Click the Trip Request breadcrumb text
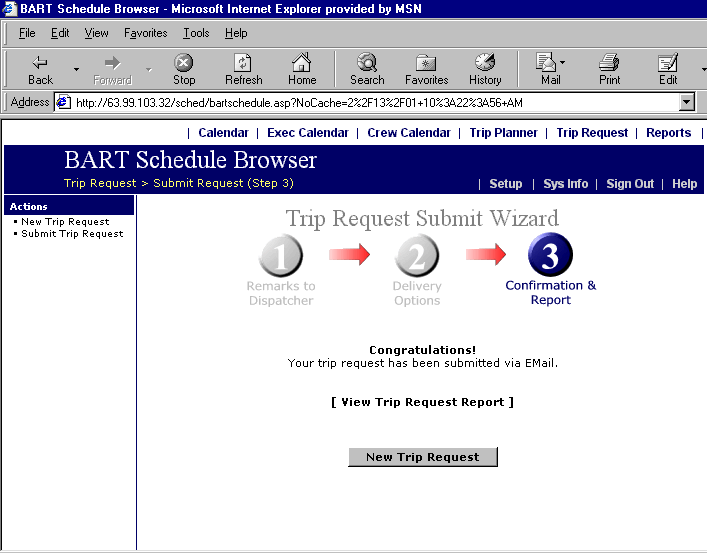 (x=100, y=183)
